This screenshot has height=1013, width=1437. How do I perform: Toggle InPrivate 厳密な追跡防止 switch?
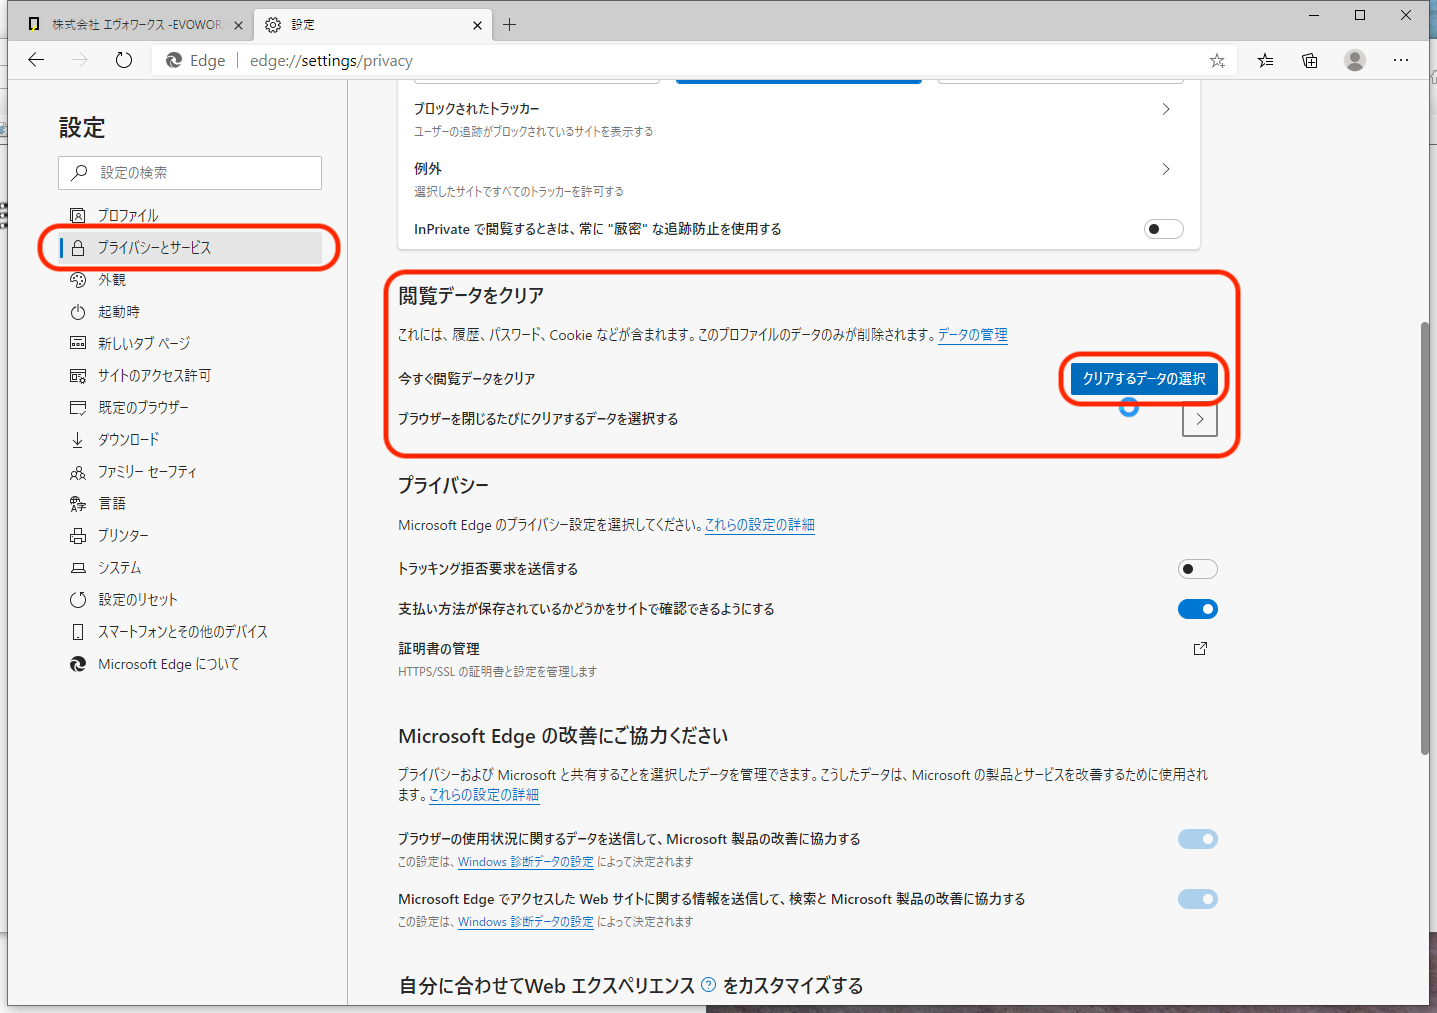(1164, 229)
